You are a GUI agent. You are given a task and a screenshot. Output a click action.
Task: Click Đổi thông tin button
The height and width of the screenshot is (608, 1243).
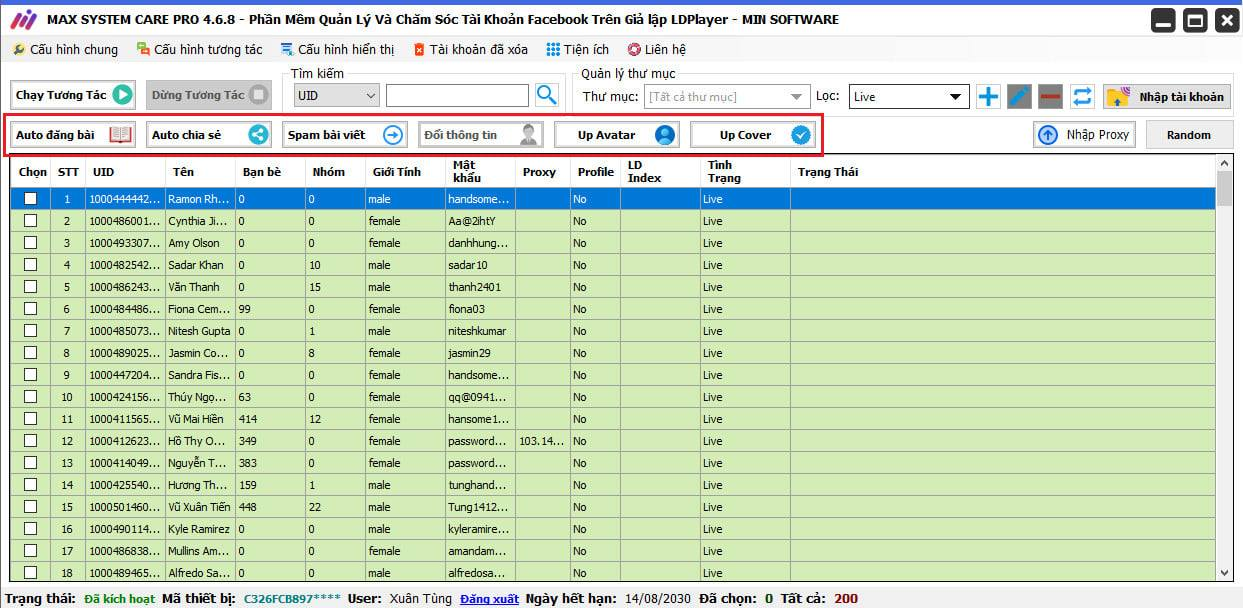click(x=481, y=135)
